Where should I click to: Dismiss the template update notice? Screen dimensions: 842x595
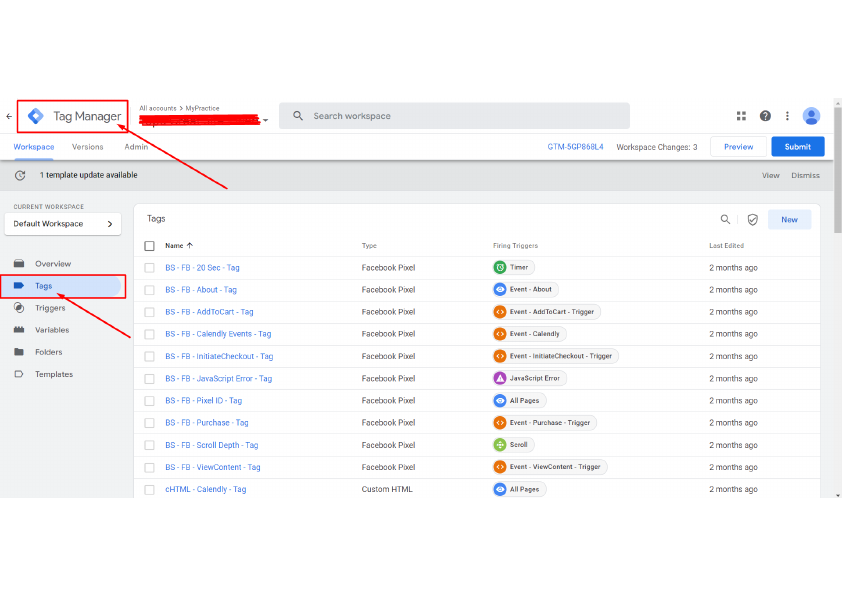[x=805, y=176]
